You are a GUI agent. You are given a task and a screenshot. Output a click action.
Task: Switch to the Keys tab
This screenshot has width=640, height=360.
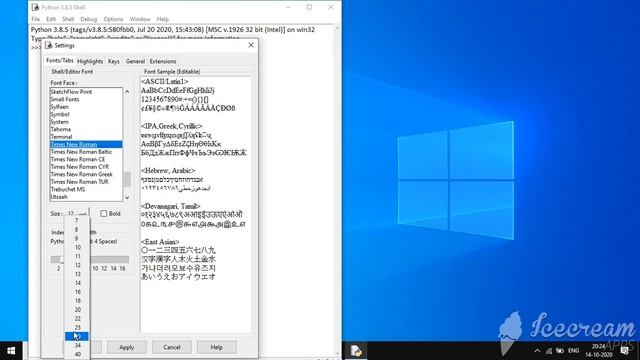[113, 61]
